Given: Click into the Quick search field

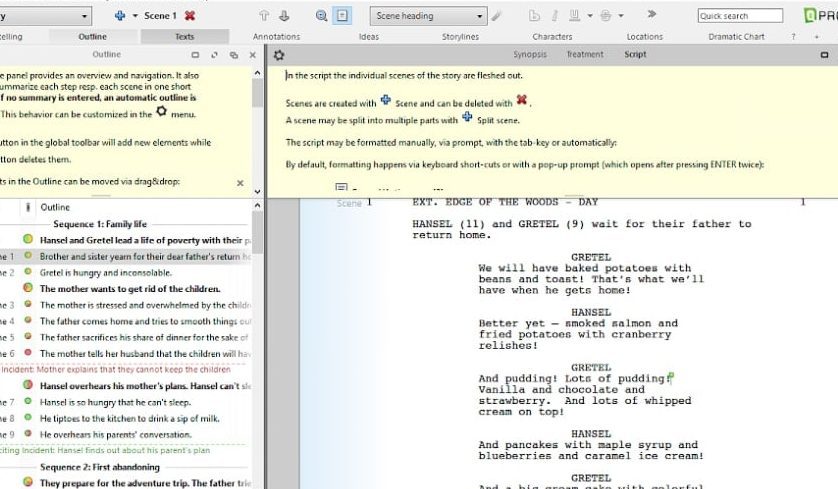Looking at the screenshot, I should (740, 16).
